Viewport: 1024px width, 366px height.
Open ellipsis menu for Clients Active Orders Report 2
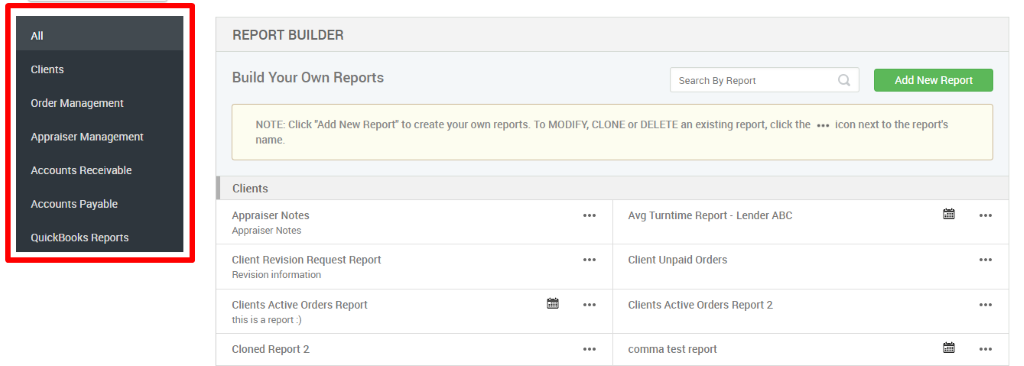[x=985, y=305]
